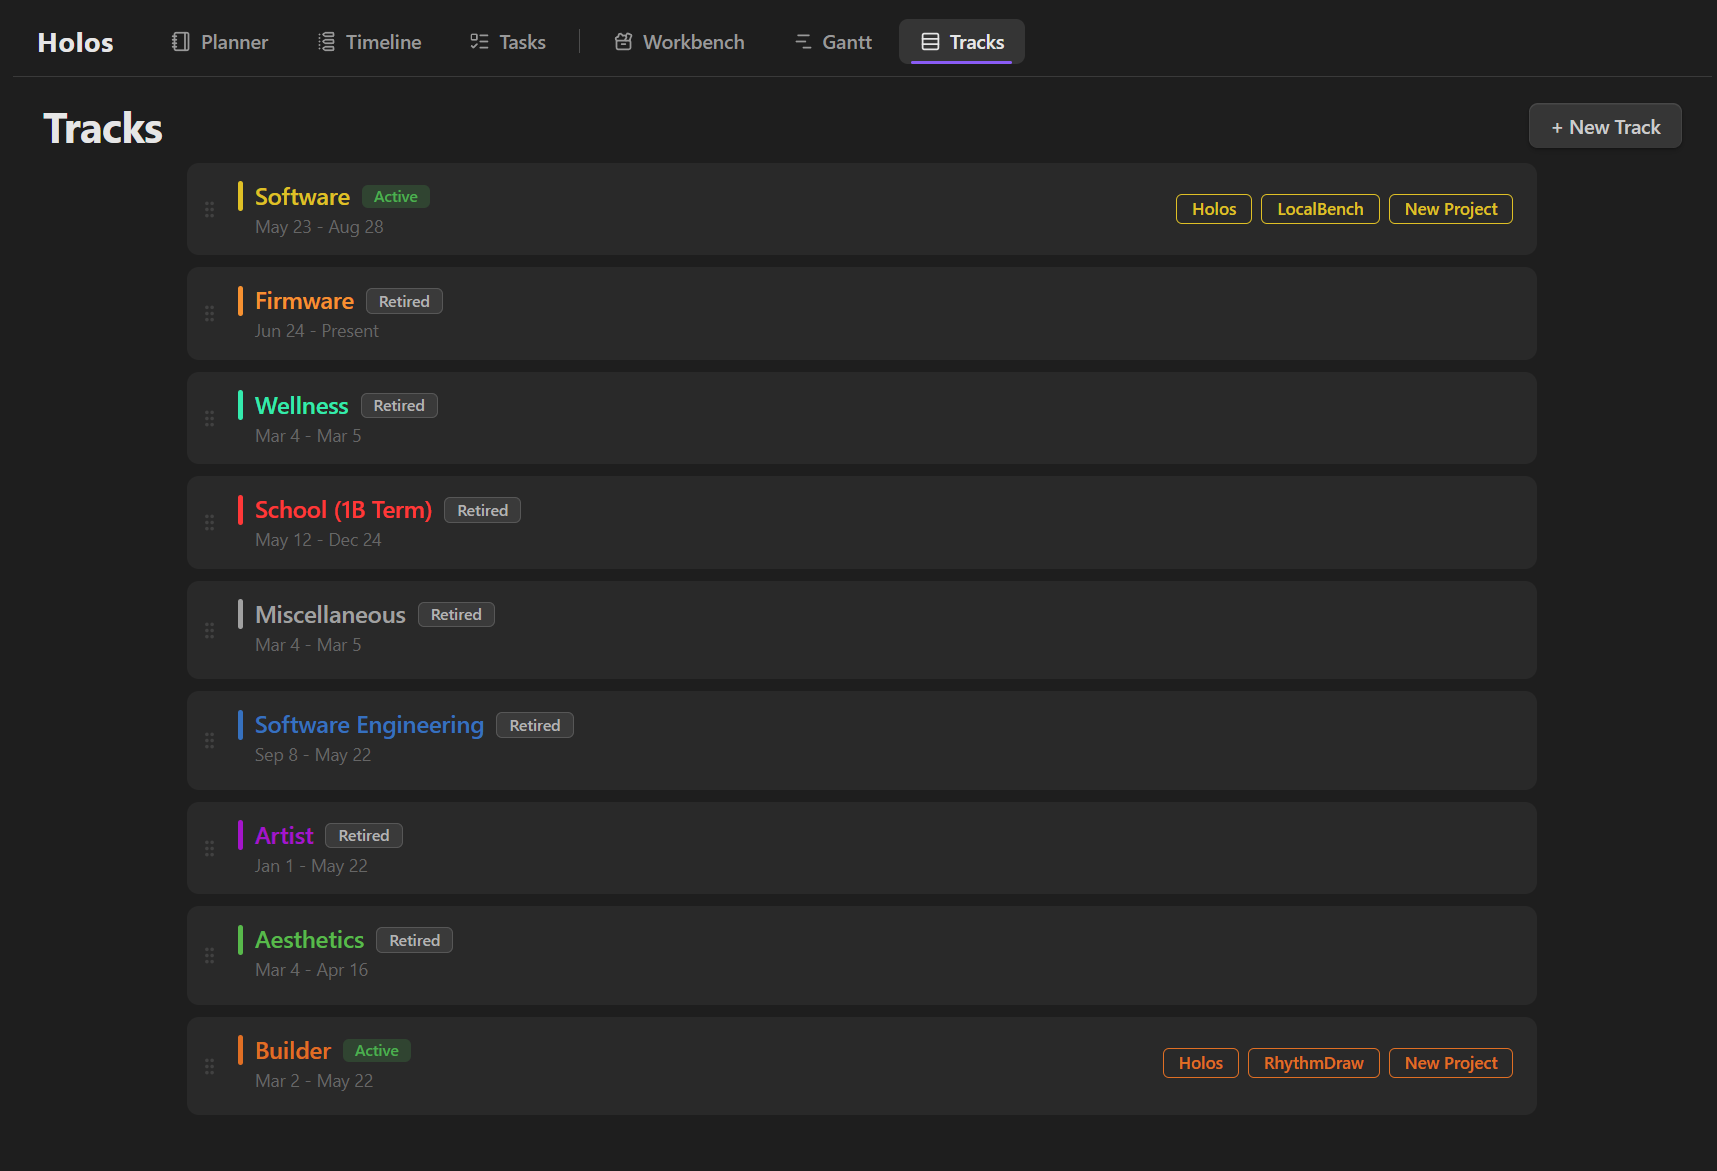Toggle the Retired badge on Artist
This screenshot has height=1171, width=1717.
(364, 835)
